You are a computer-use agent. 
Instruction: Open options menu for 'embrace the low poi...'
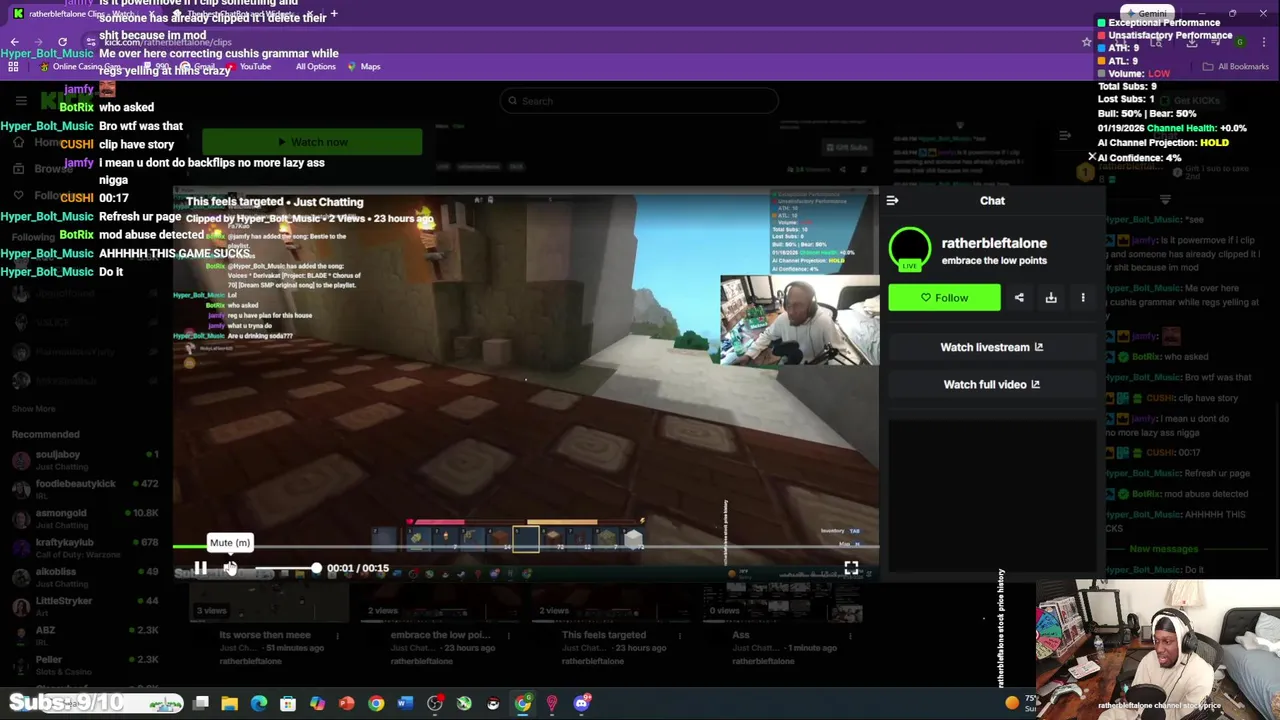[x=509, y=635]
